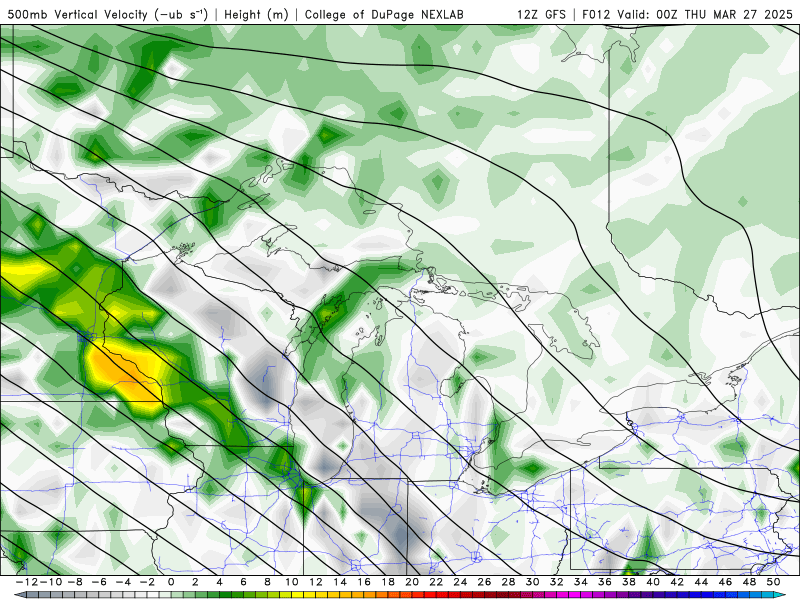Click the "22" color scale label

pyautogui.click(x=436, y=582)
